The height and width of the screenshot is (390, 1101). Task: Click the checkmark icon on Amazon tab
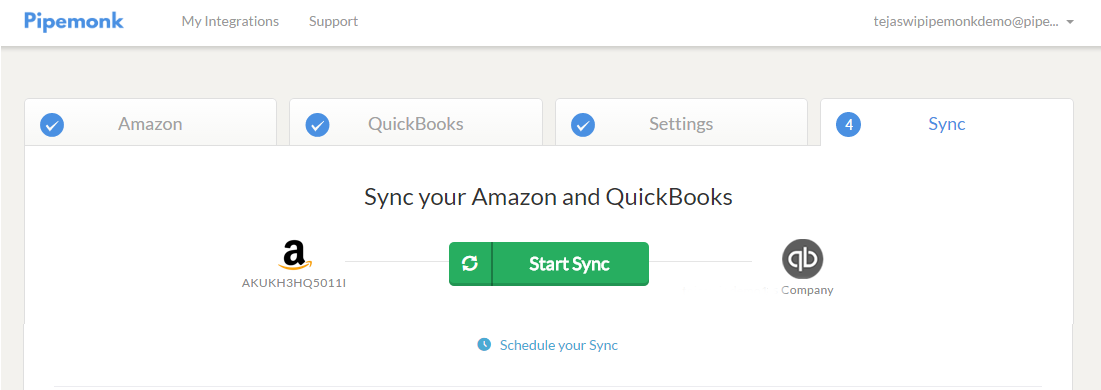pyautogui.click(x=53, y=125)
